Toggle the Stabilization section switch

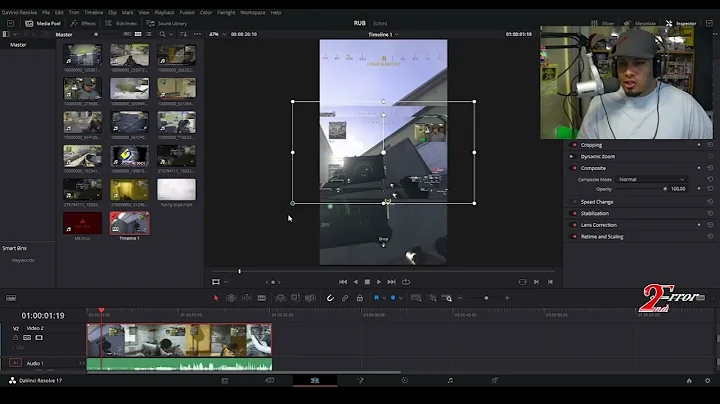[574, 213]
